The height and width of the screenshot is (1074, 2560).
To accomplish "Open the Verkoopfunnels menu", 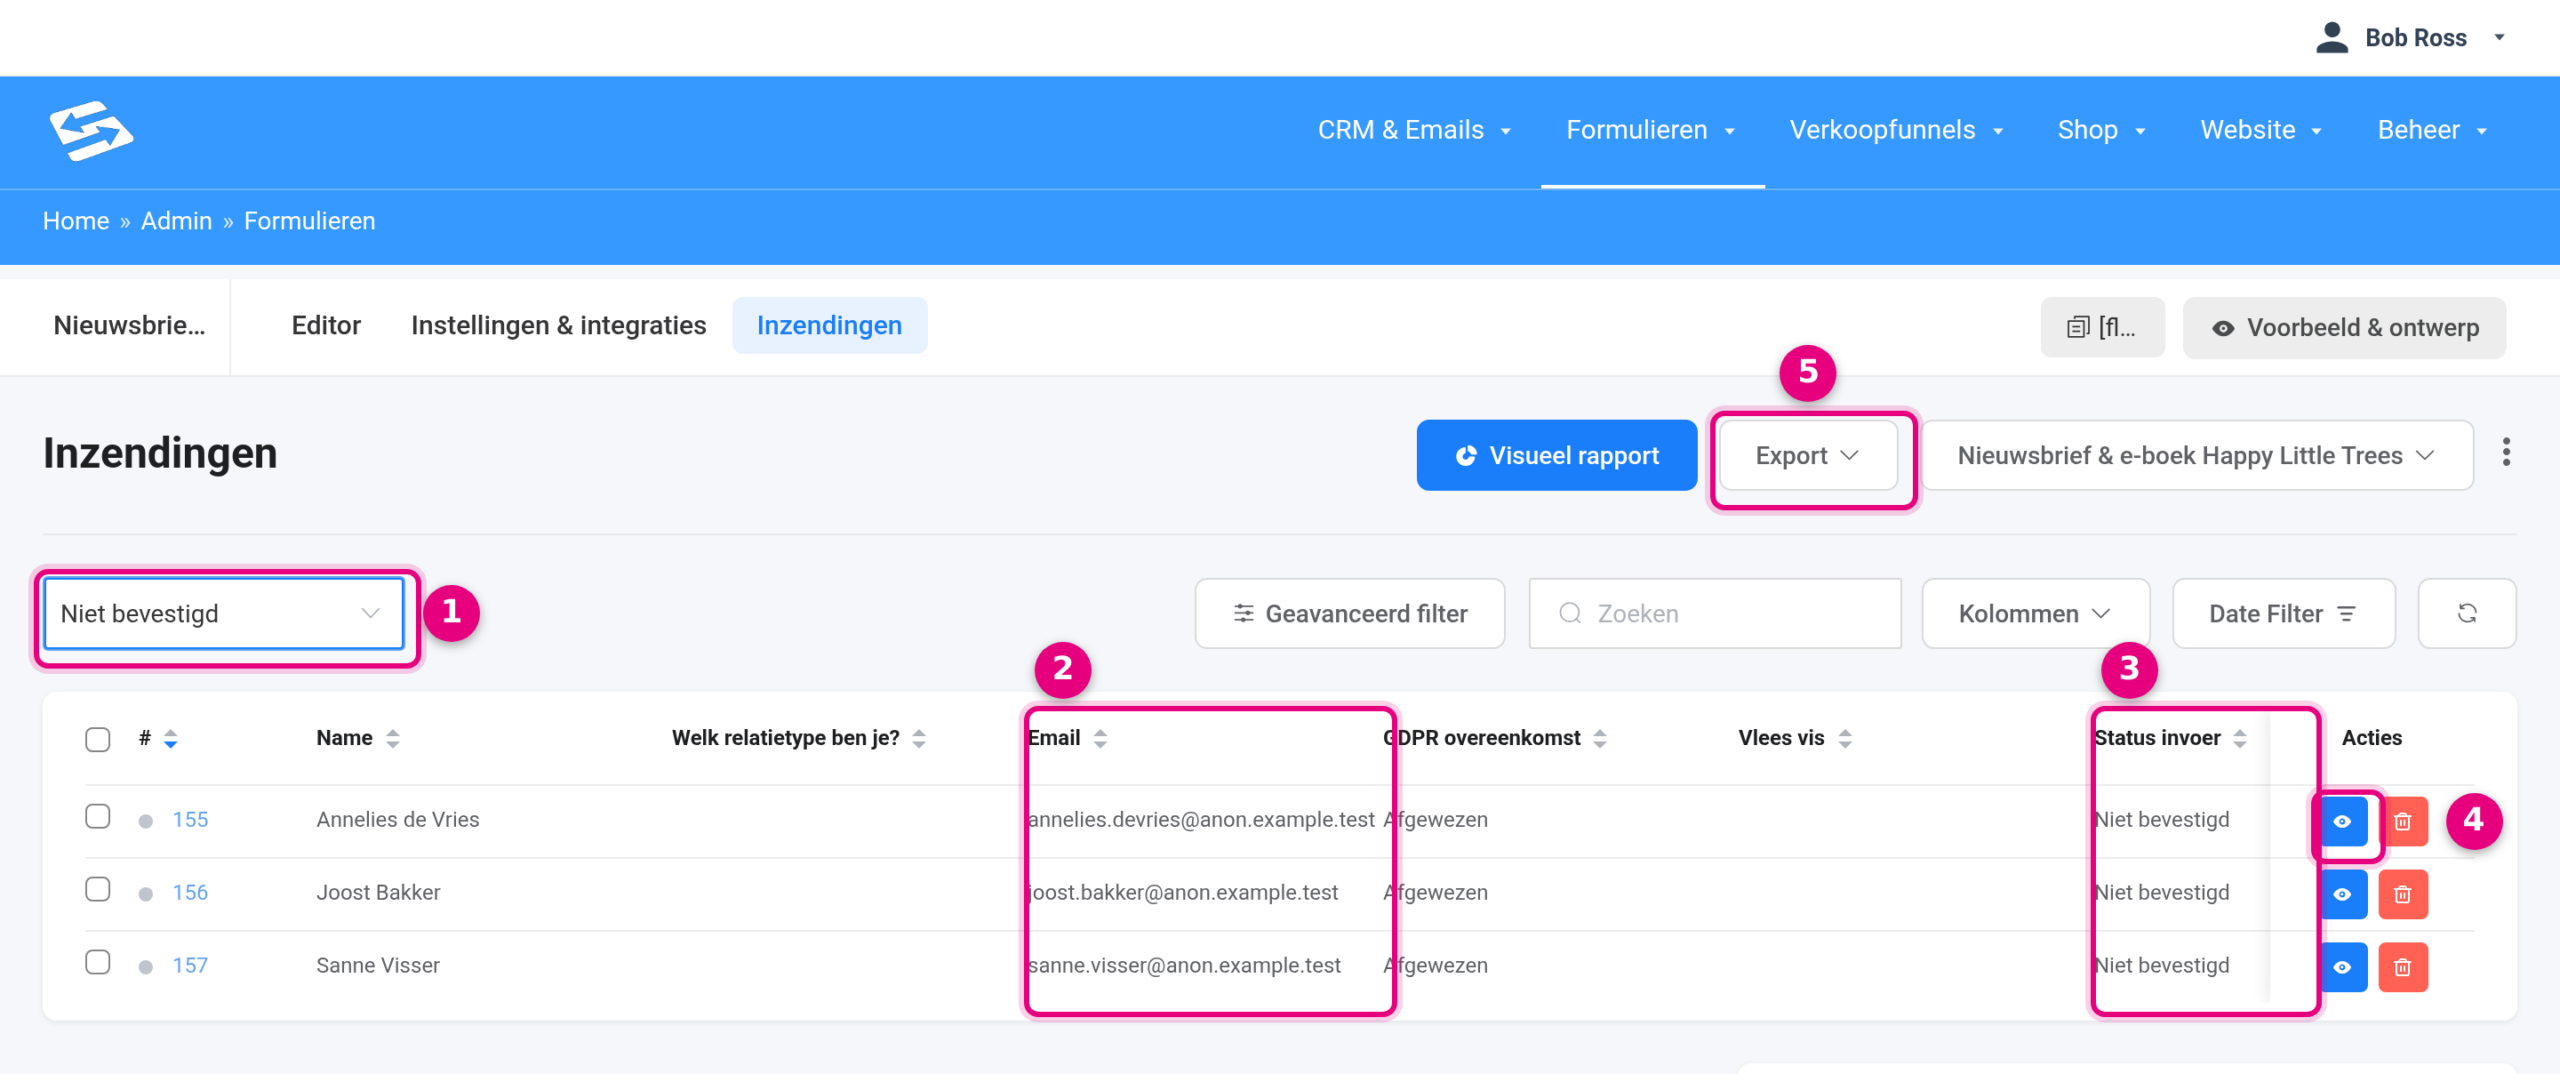I will 1896,130.
